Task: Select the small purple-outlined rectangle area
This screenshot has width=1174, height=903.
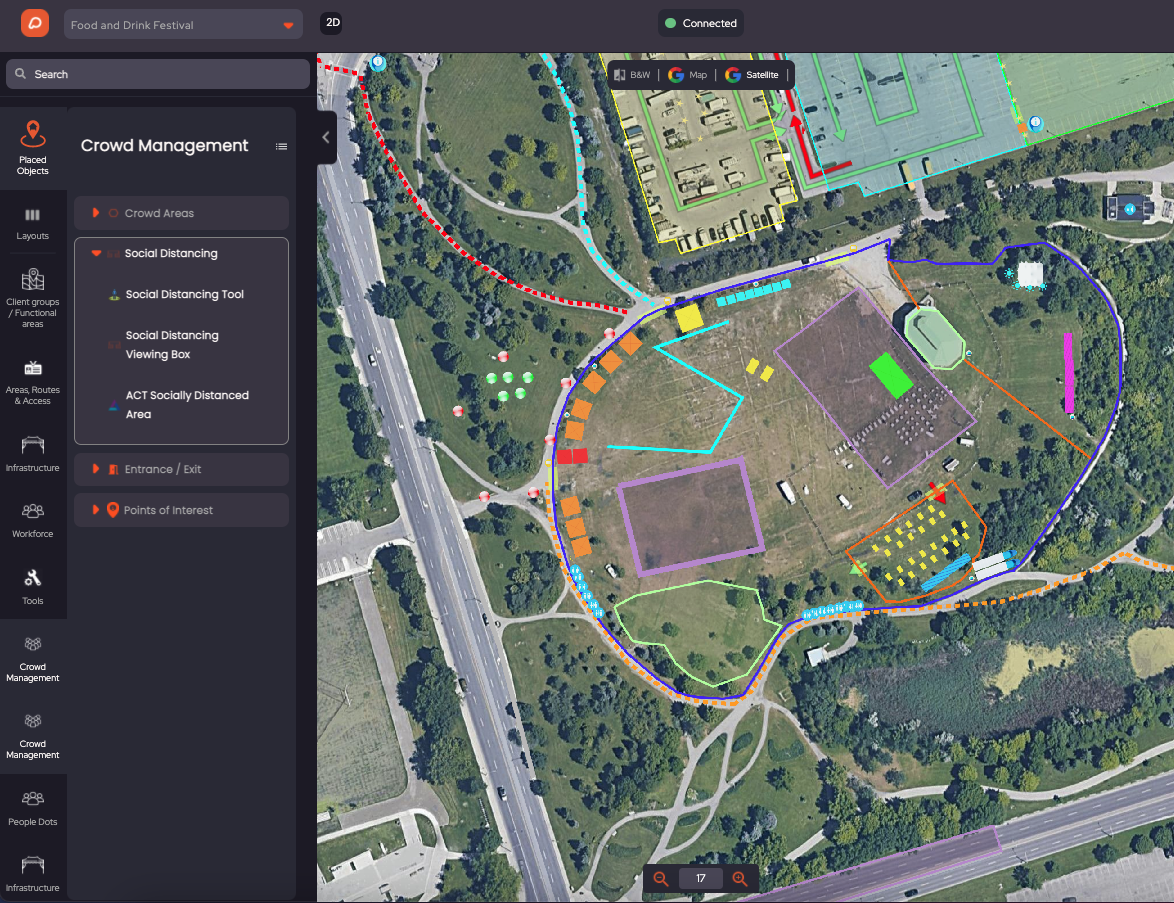Action: tap(690, 516)
